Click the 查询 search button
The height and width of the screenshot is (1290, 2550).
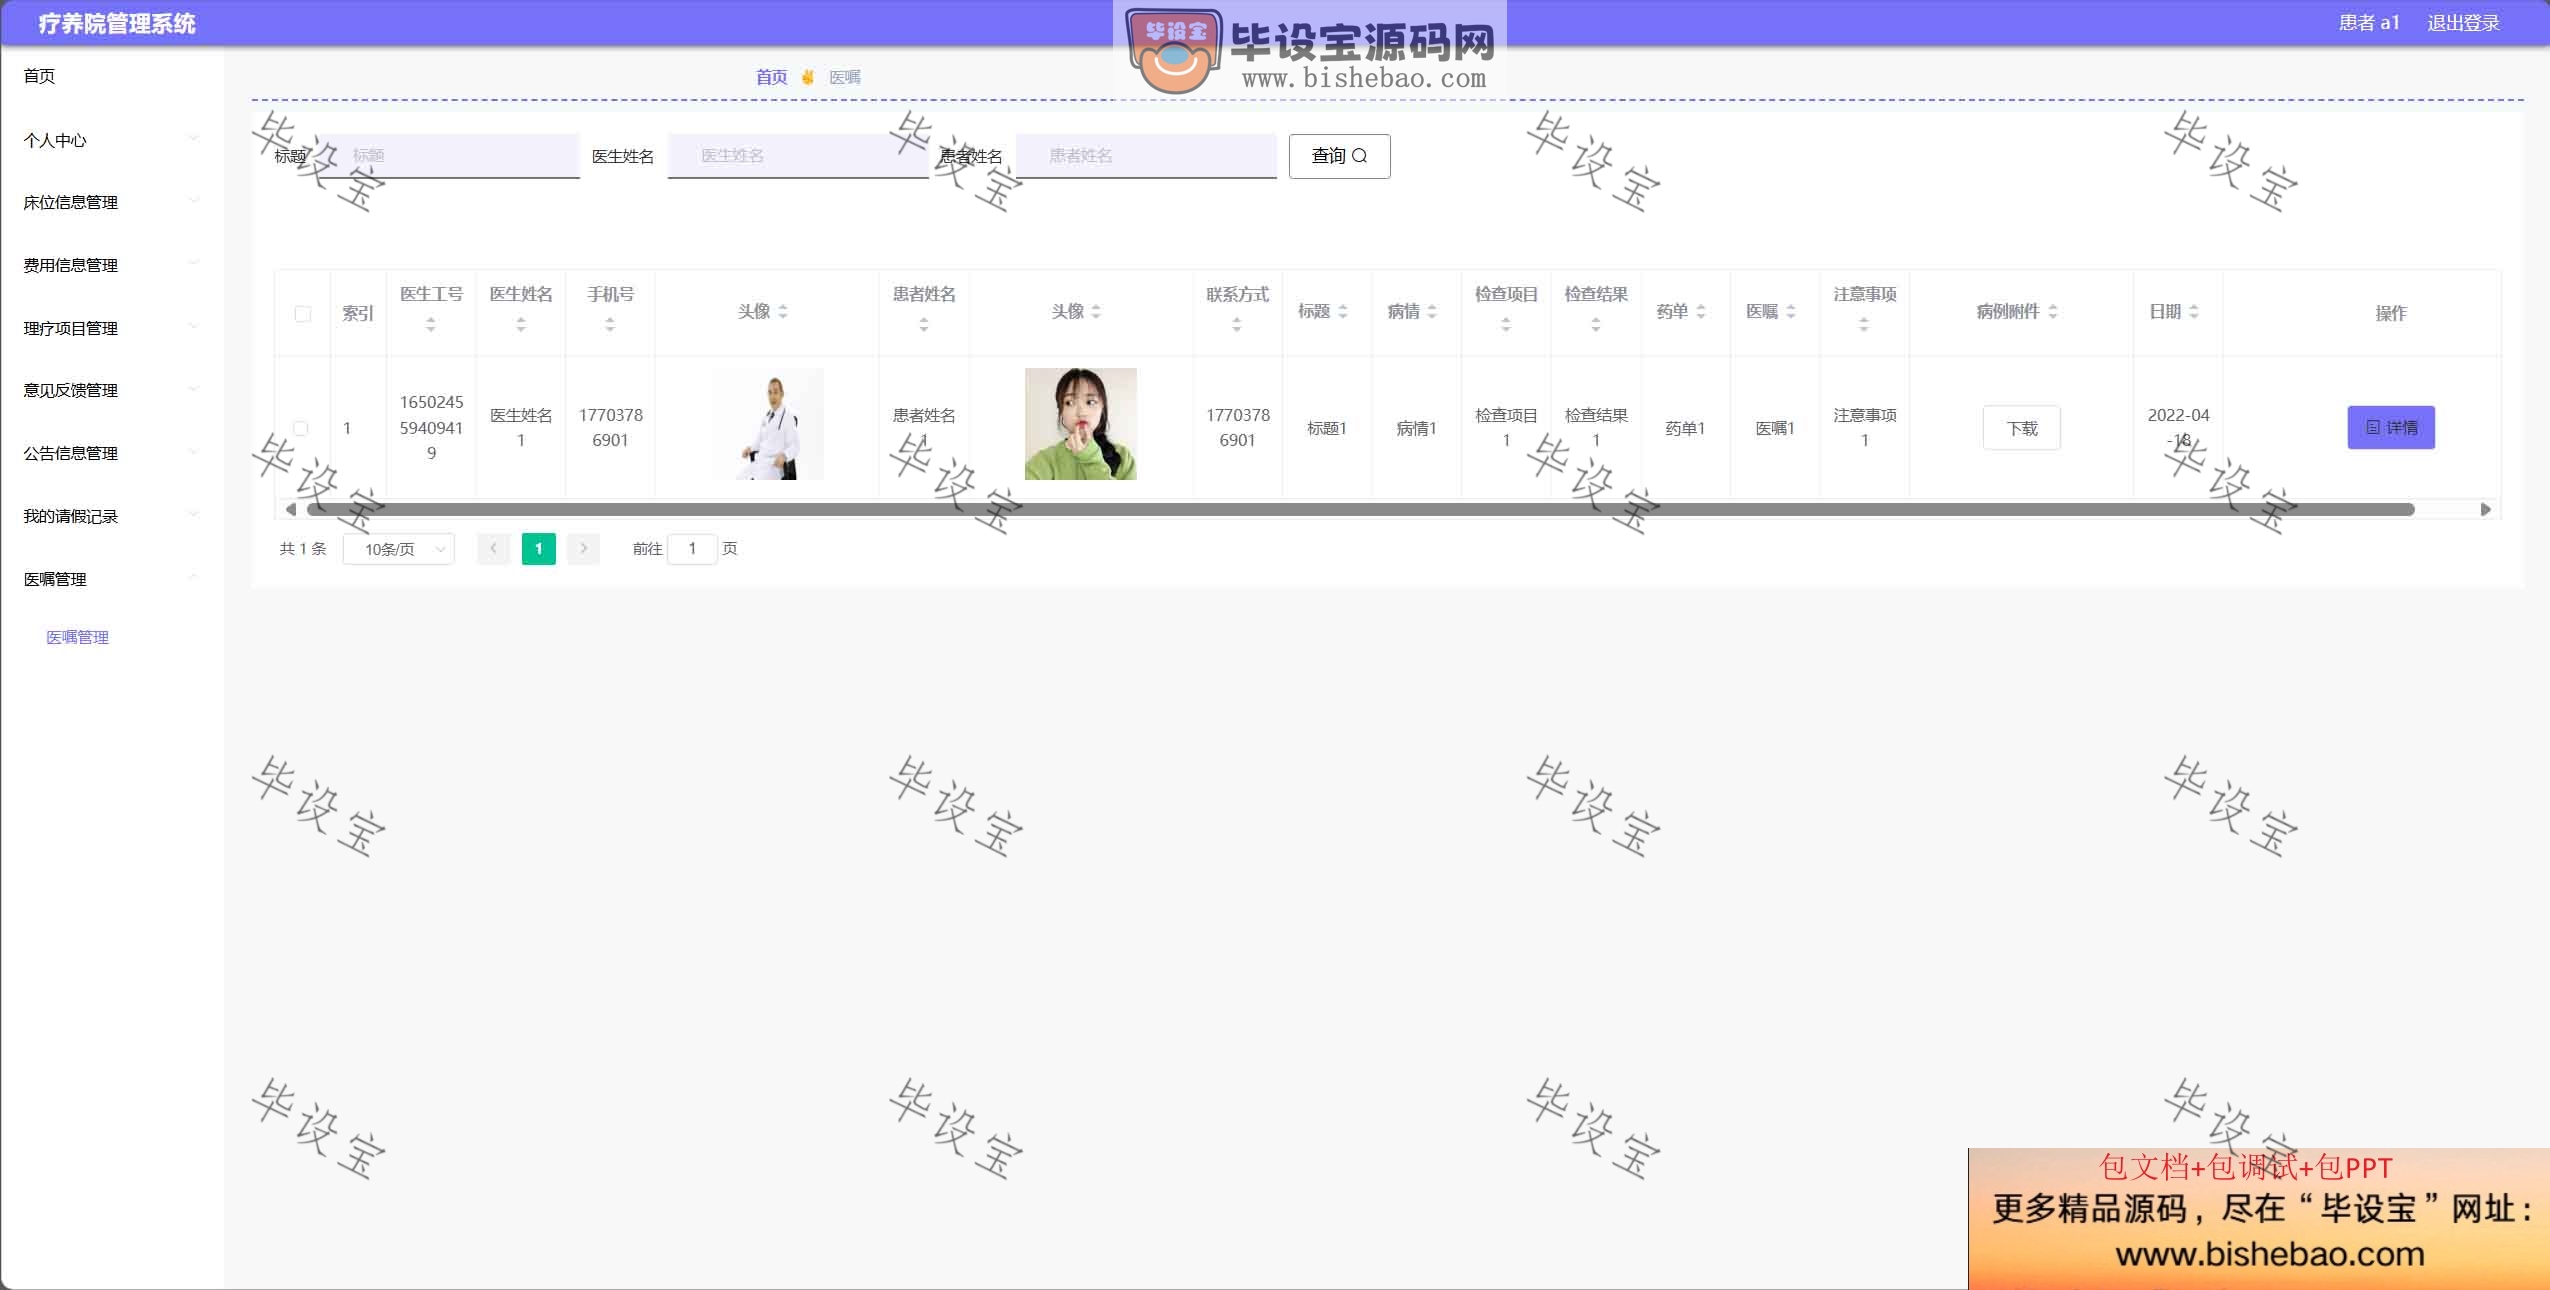tap(1339, 156)
